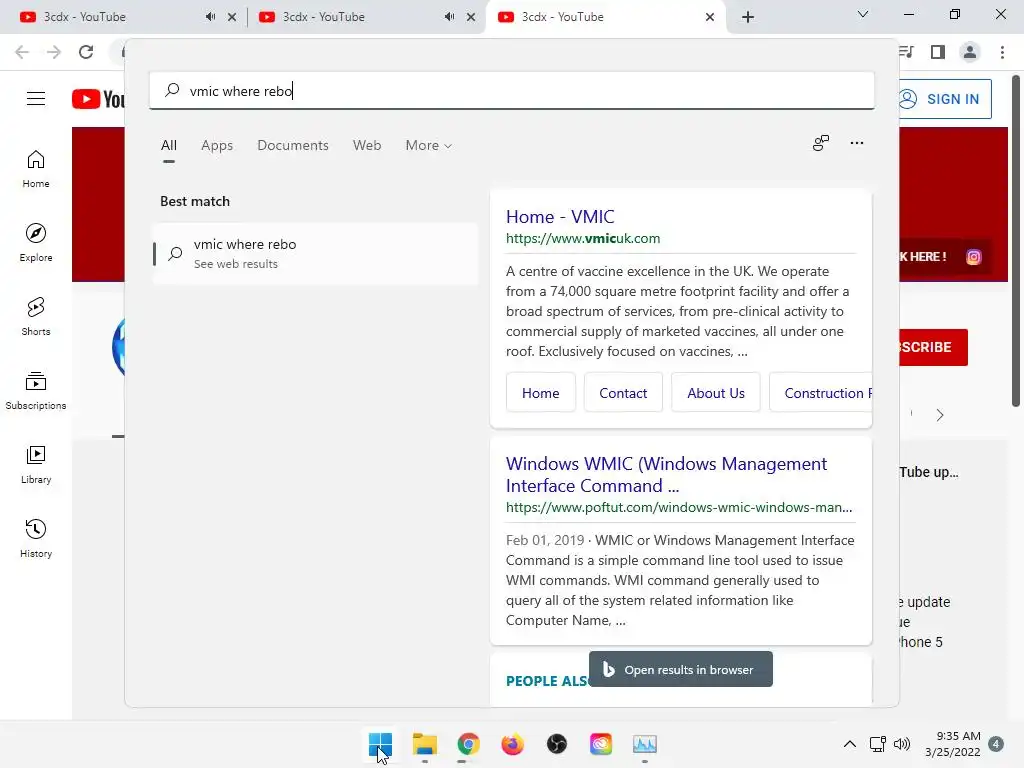Image resolution: width=1024 pixels, height=768 pixels.
Task: Mute the second 3cdx YouTube tab
Action: point(449,17)
